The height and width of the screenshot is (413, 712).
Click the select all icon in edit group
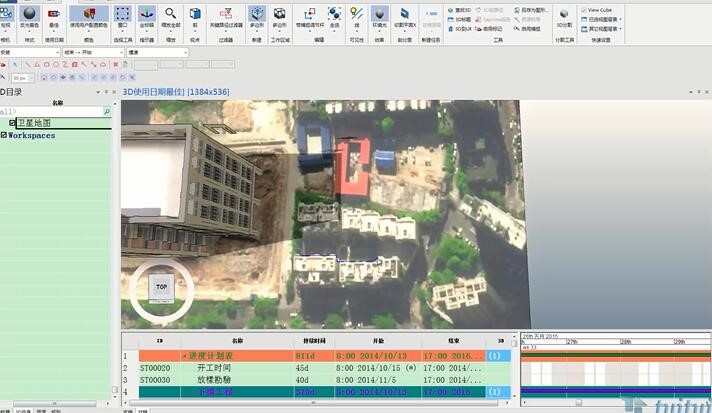[334, 14]
